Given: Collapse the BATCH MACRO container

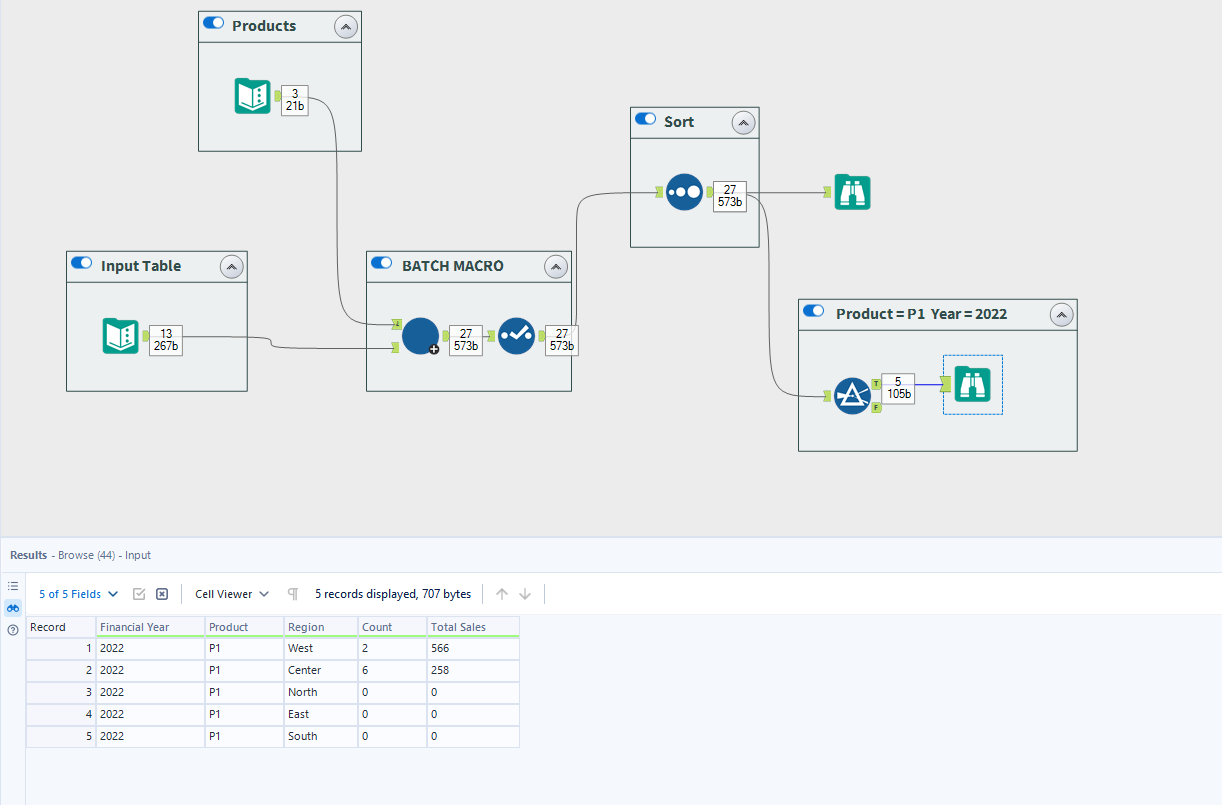Looking at the screenshot, I should point(556,266).
